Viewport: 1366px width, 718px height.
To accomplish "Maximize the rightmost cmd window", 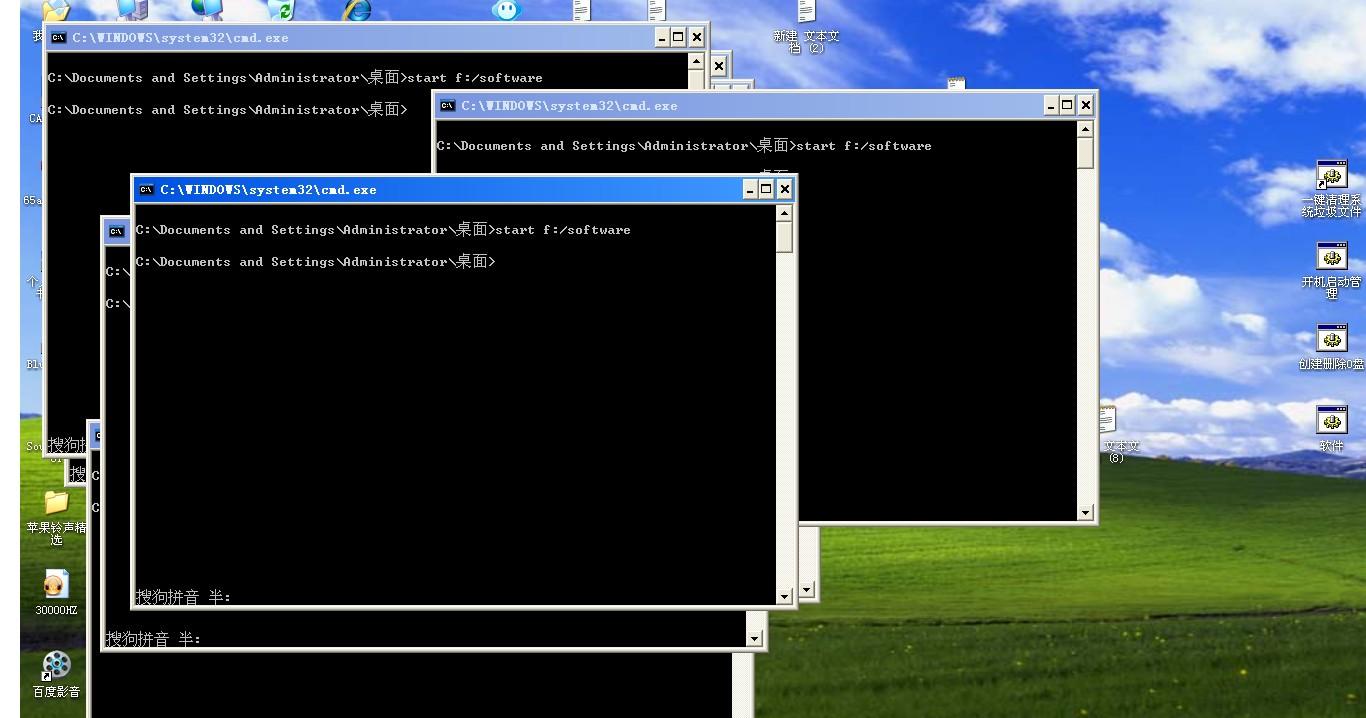I will [x=1068, y=106].
